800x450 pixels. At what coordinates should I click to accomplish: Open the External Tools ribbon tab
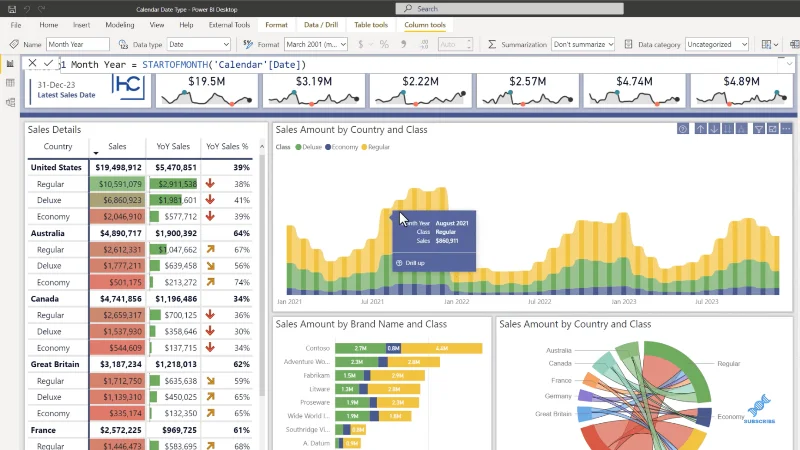tap(229, 24)
